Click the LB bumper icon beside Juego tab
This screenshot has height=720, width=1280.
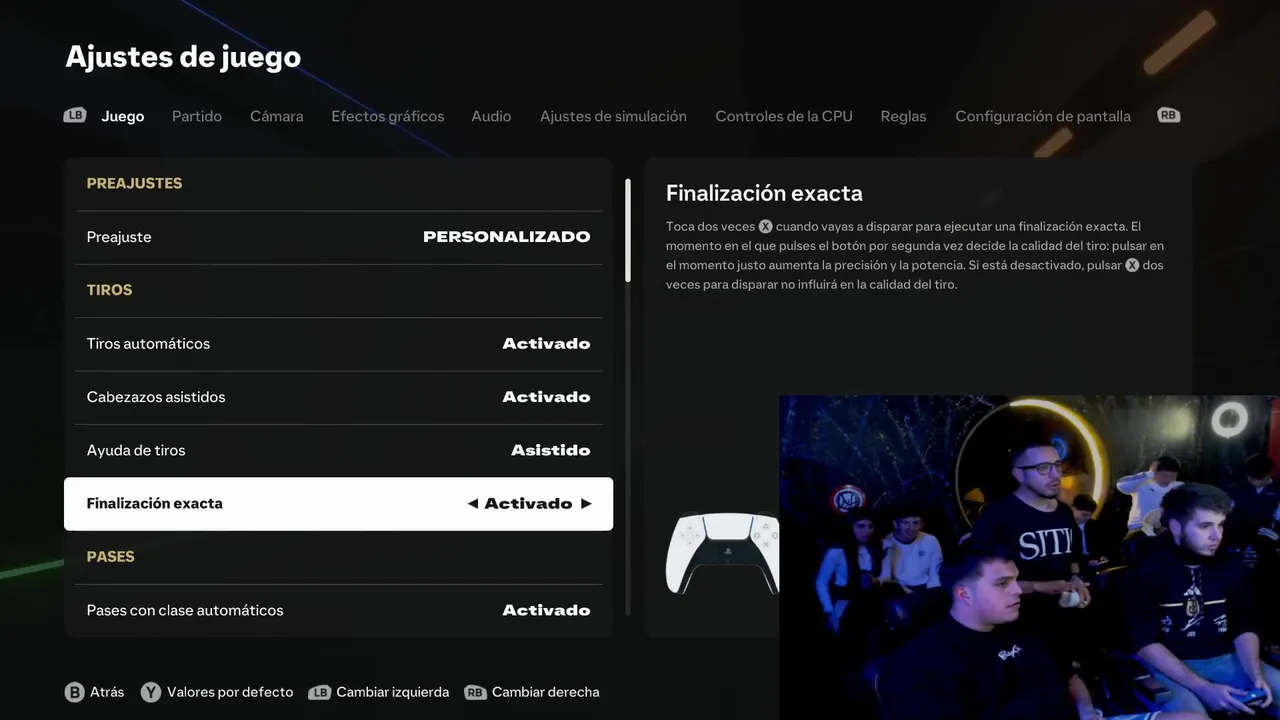(x=75, y=115)
